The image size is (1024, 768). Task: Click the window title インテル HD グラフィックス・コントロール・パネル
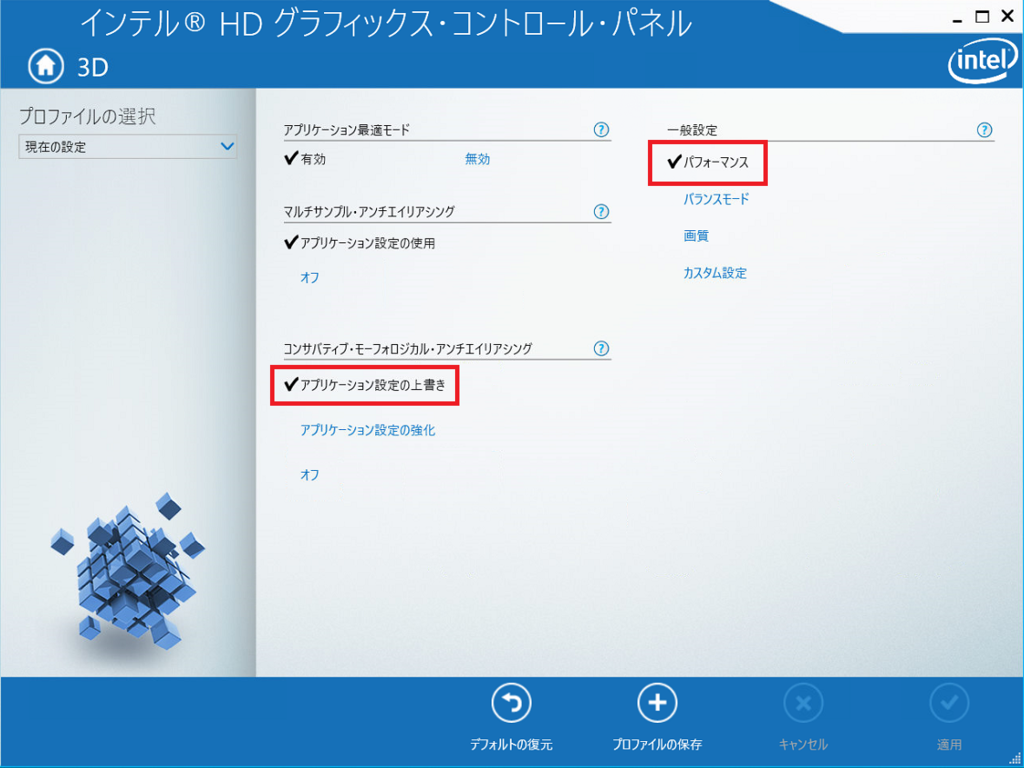point(385,24)
